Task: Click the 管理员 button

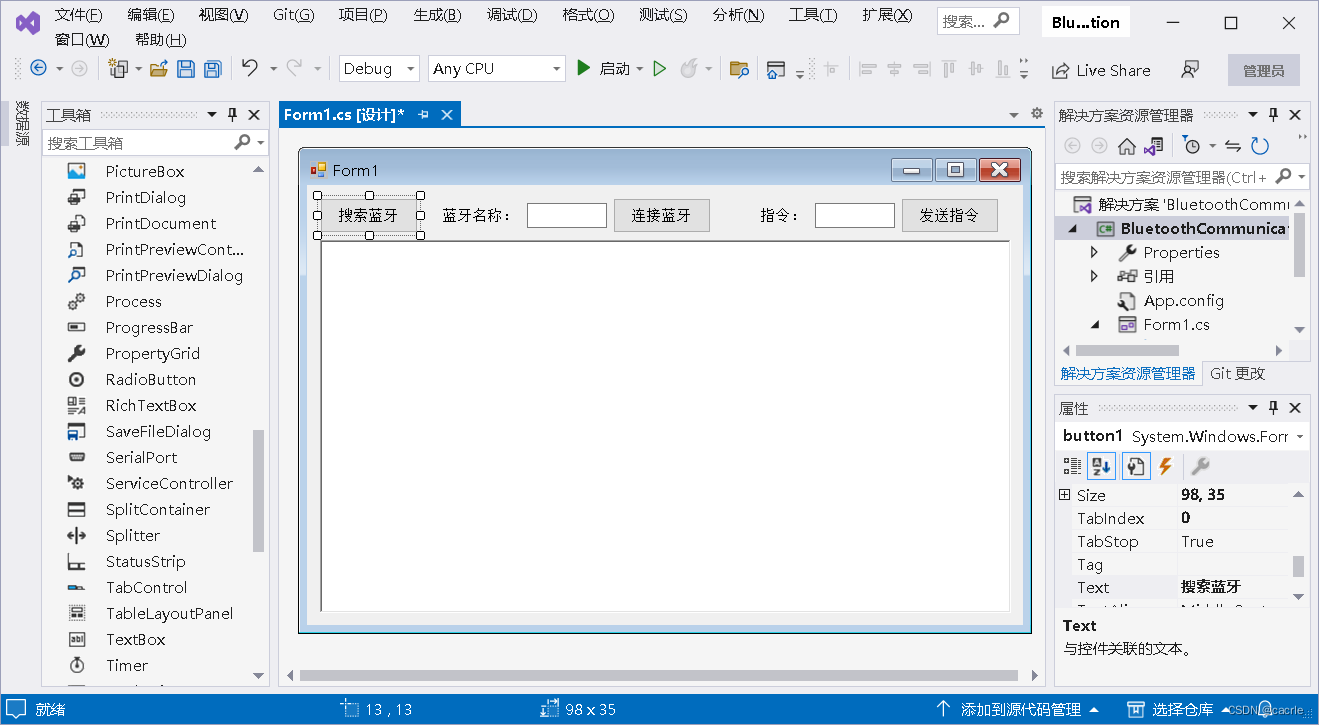Action: tap(1264, 70)
